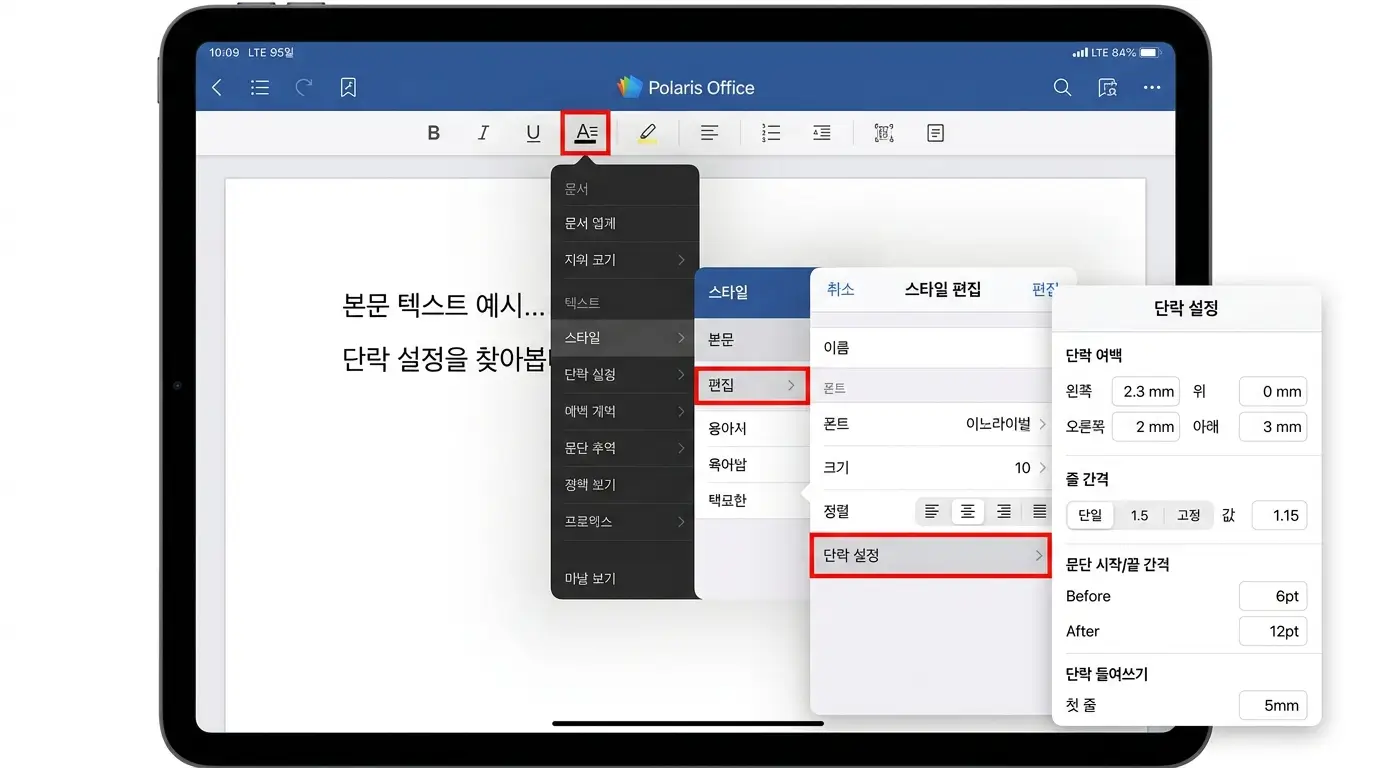Image resolution: width=1376 pixels, height=768 pixels.
Task: Tap the 10:09 clock in status bar
Action: 225,52
